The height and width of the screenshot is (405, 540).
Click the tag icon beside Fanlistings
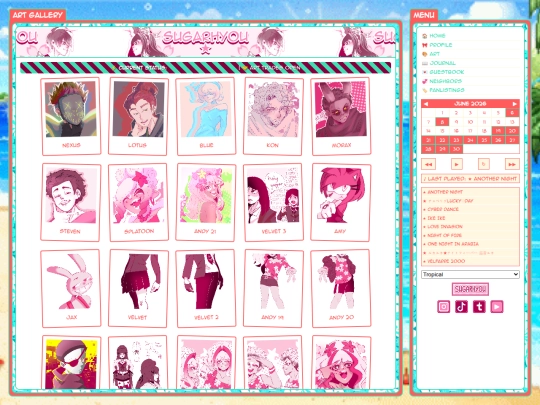(425, 90)
